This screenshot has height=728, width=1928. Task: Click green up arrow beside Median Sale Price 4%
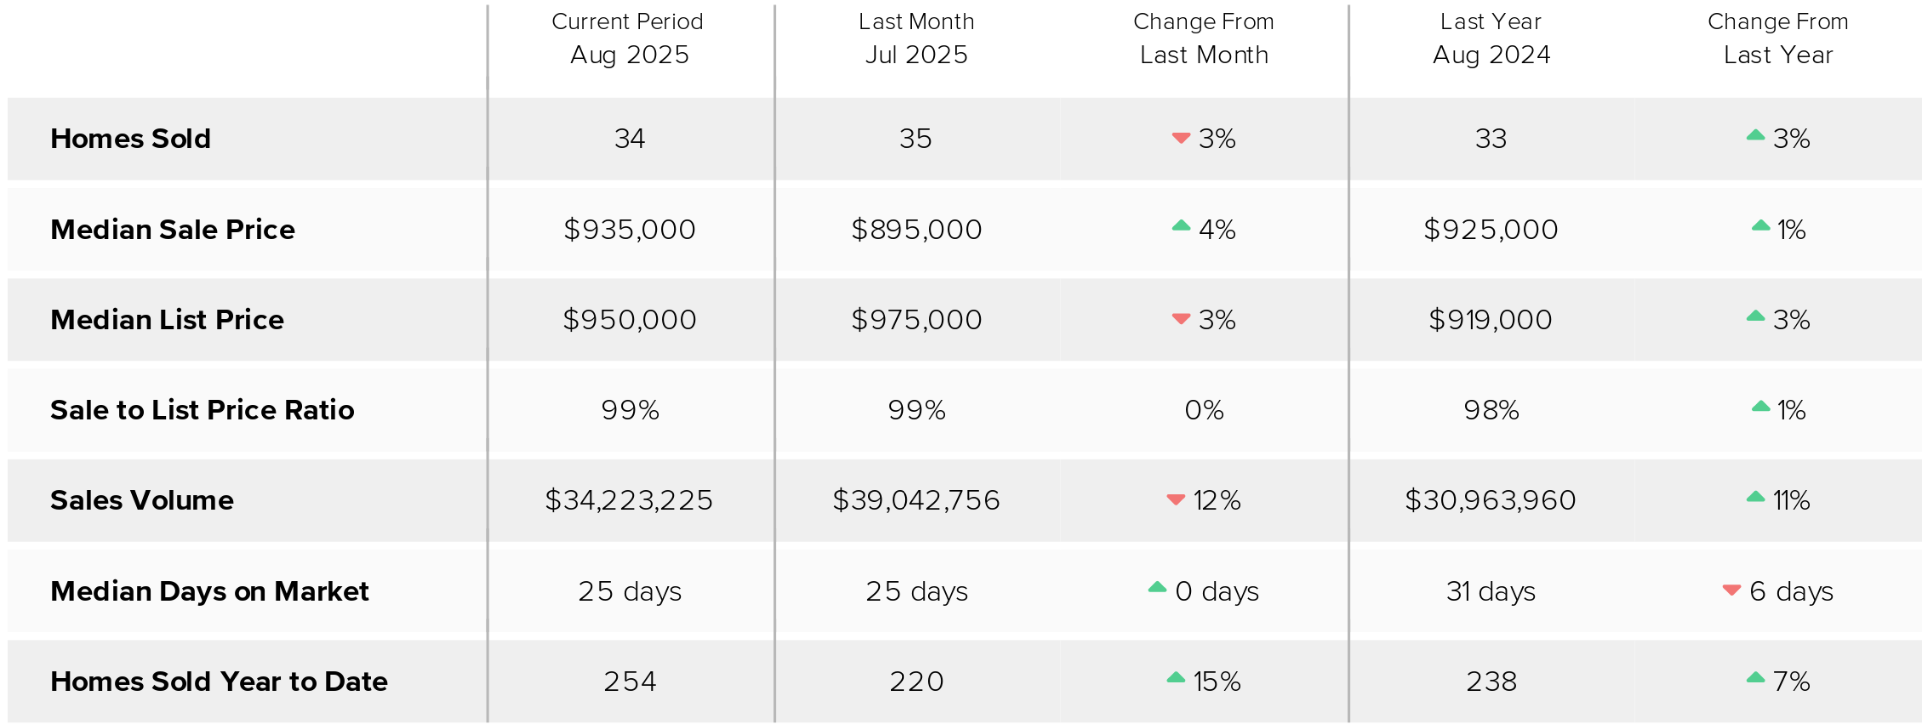click(1181, 226)
